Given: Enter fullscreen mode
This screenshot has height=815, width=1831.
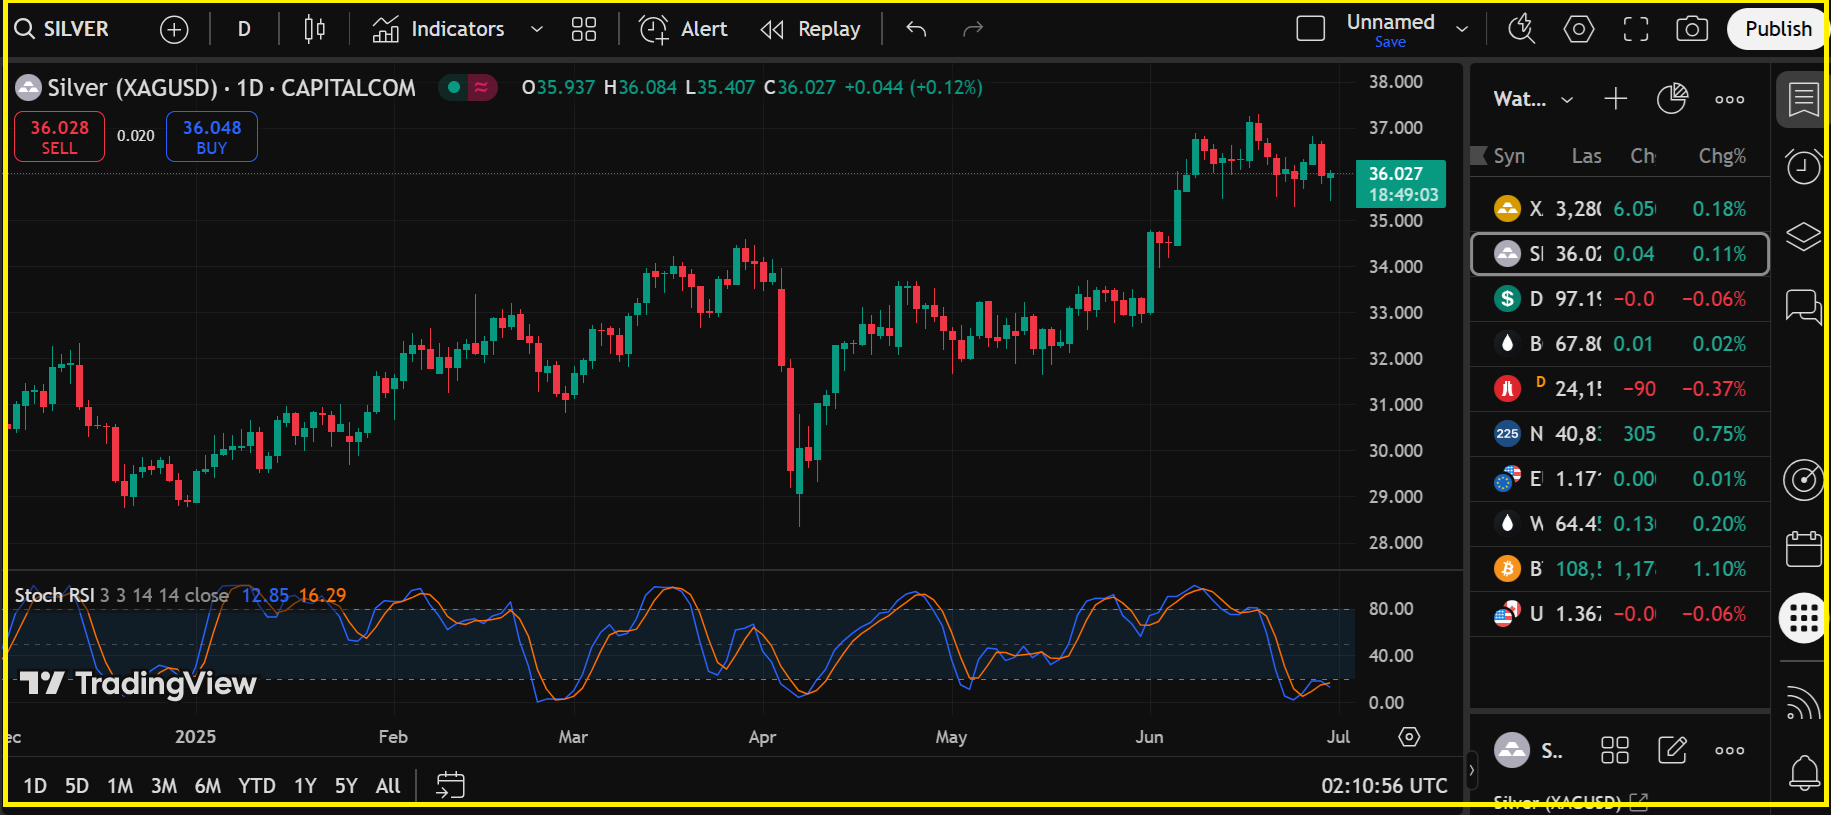Looking at the screenshot, I should coord(1635,29).
